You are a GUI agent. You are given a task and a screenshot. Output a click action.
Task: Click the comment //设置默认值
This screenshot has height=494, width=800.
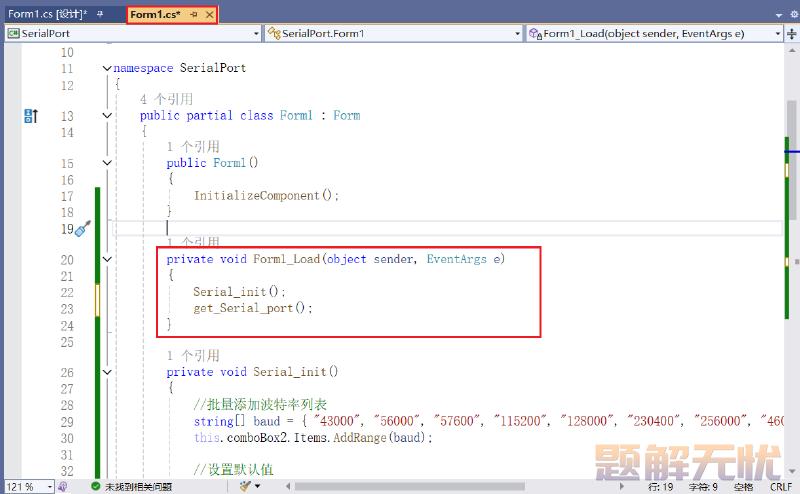point(234,470)
